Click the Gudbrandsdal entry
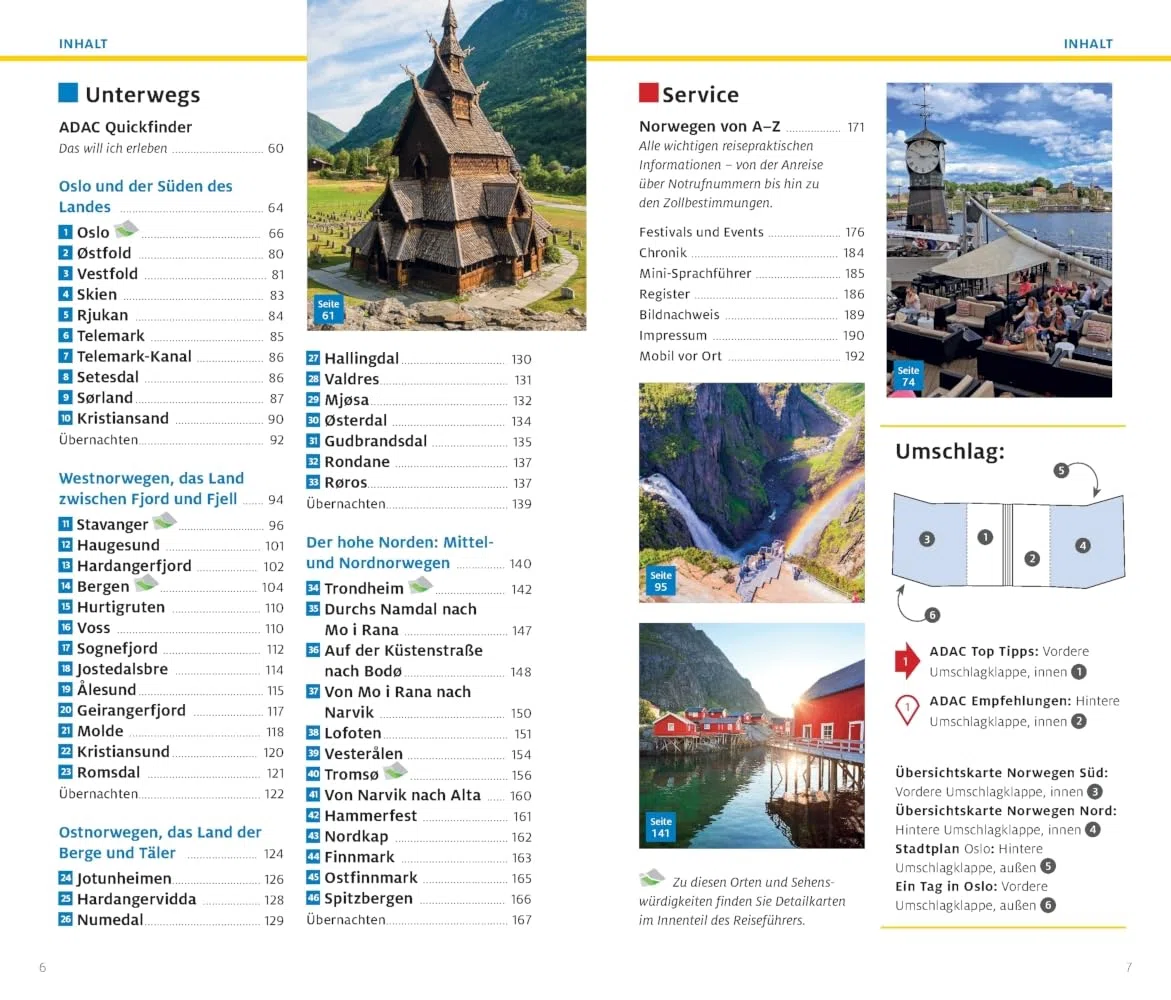The height and width of the screenshot is (1000, 1171). [x=419, y=441]
